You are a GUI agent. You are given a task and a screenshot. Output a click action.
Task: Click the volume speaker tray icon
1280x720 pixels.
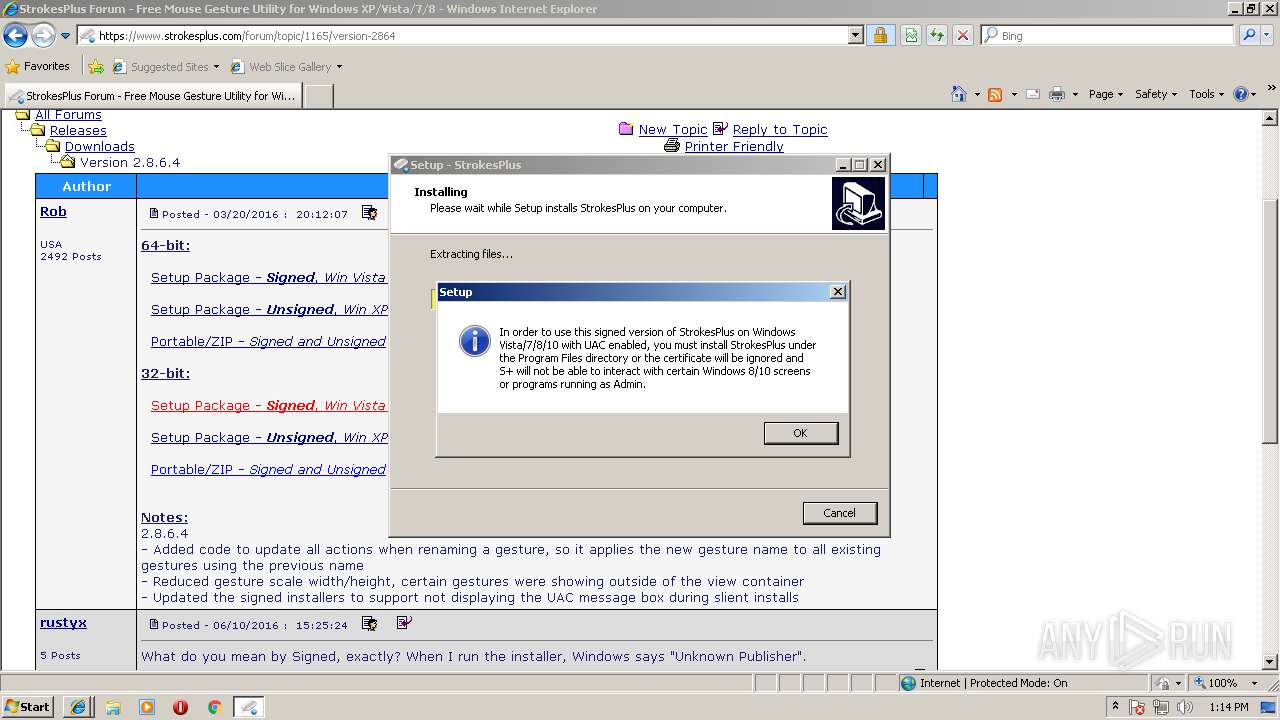[1183, 707]
